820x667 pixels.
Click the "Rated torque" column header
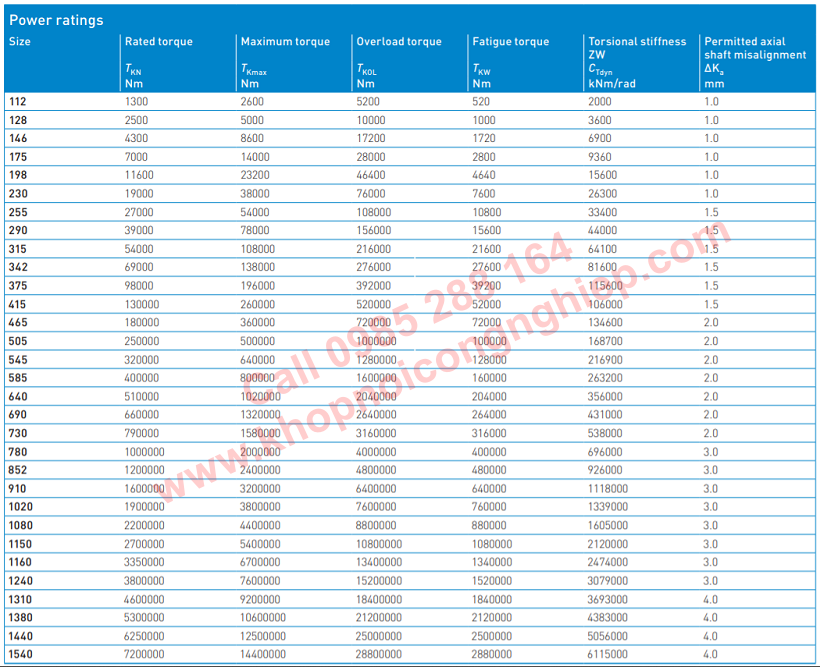coord(158,42)
